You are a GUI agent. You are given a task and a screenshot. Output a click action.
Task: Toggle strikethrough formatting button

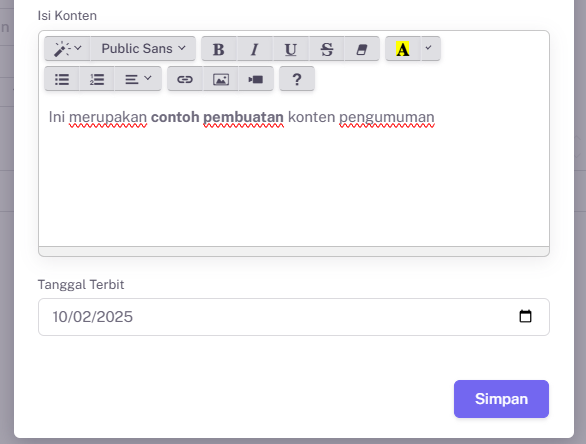tap(326, 49)
